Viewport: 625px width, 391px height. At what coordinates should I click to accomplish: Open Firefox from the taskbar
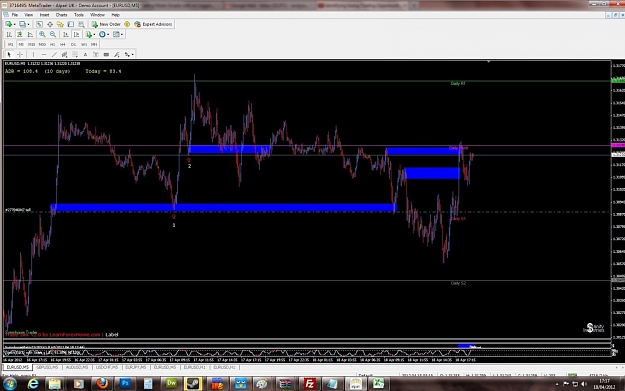102,383
